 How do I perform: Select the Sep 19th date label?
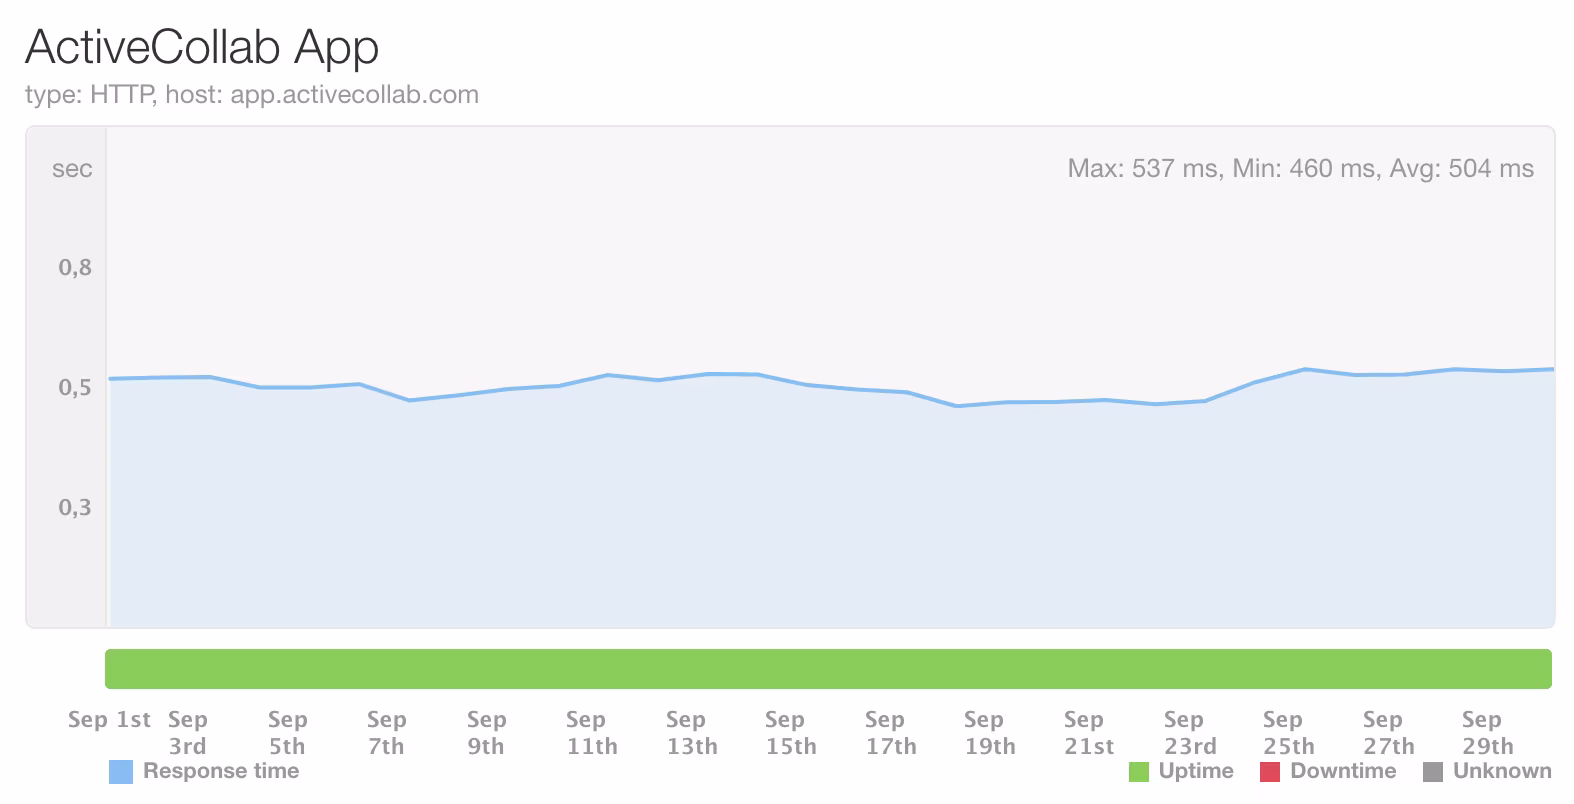(x=989, y=733)
